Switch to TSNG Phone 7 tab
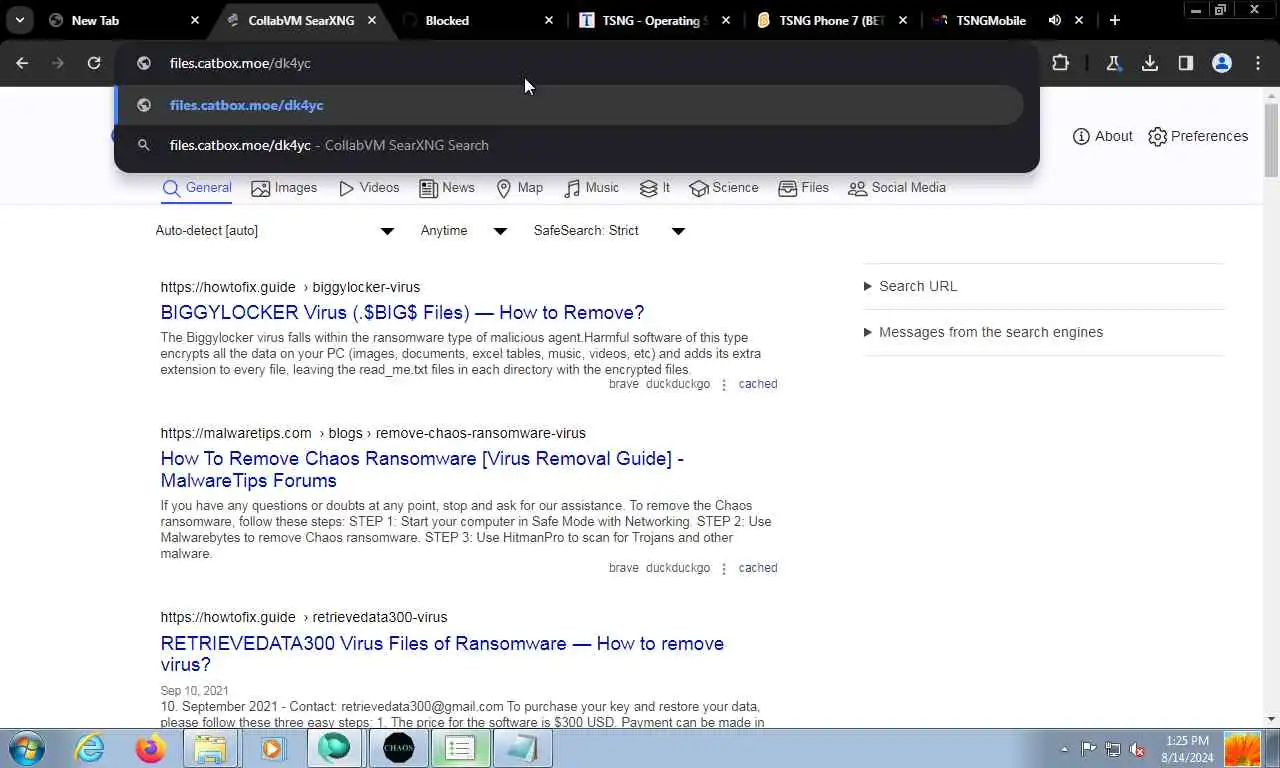The image size is (1280, 768). click(831, 20)
